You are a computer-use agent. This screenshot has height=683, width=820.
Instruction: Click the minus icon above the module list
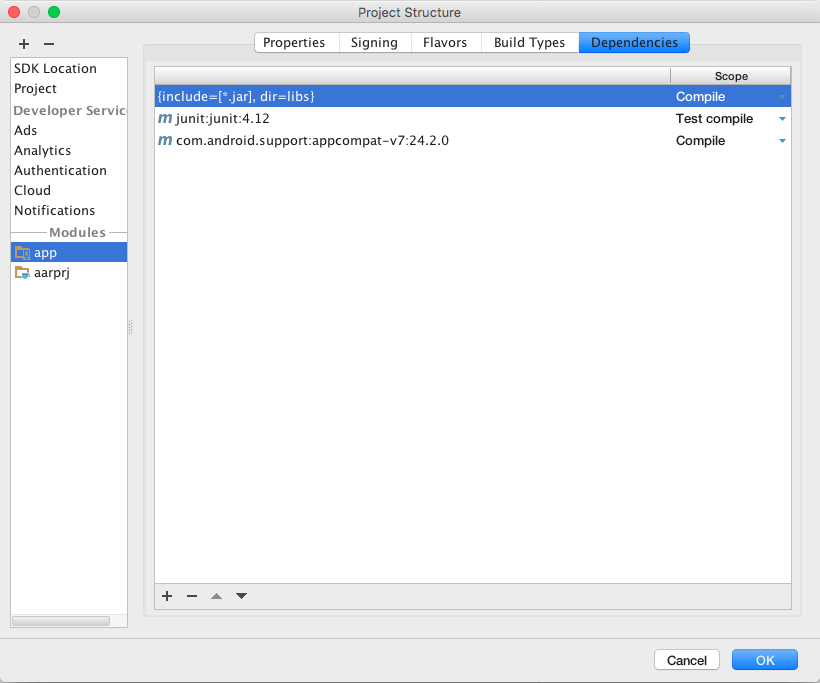(49, 44)
